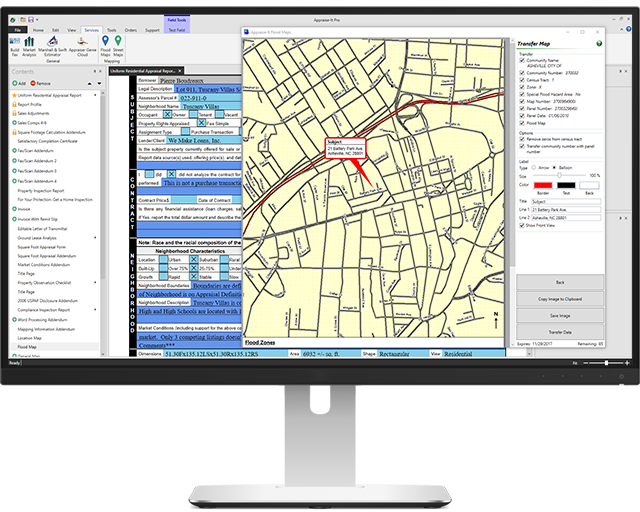Select Flood Map in Contents list
The image size is (640, 512).
pos(27,347)
